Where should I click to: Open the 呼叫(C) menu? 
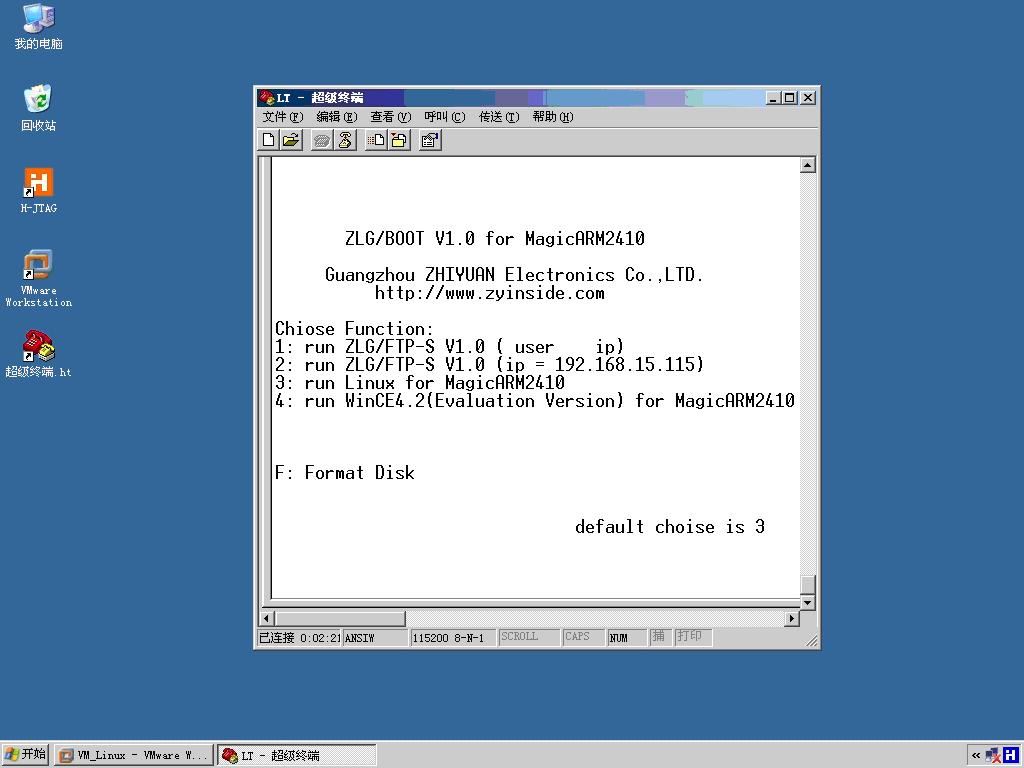(445, 117)
